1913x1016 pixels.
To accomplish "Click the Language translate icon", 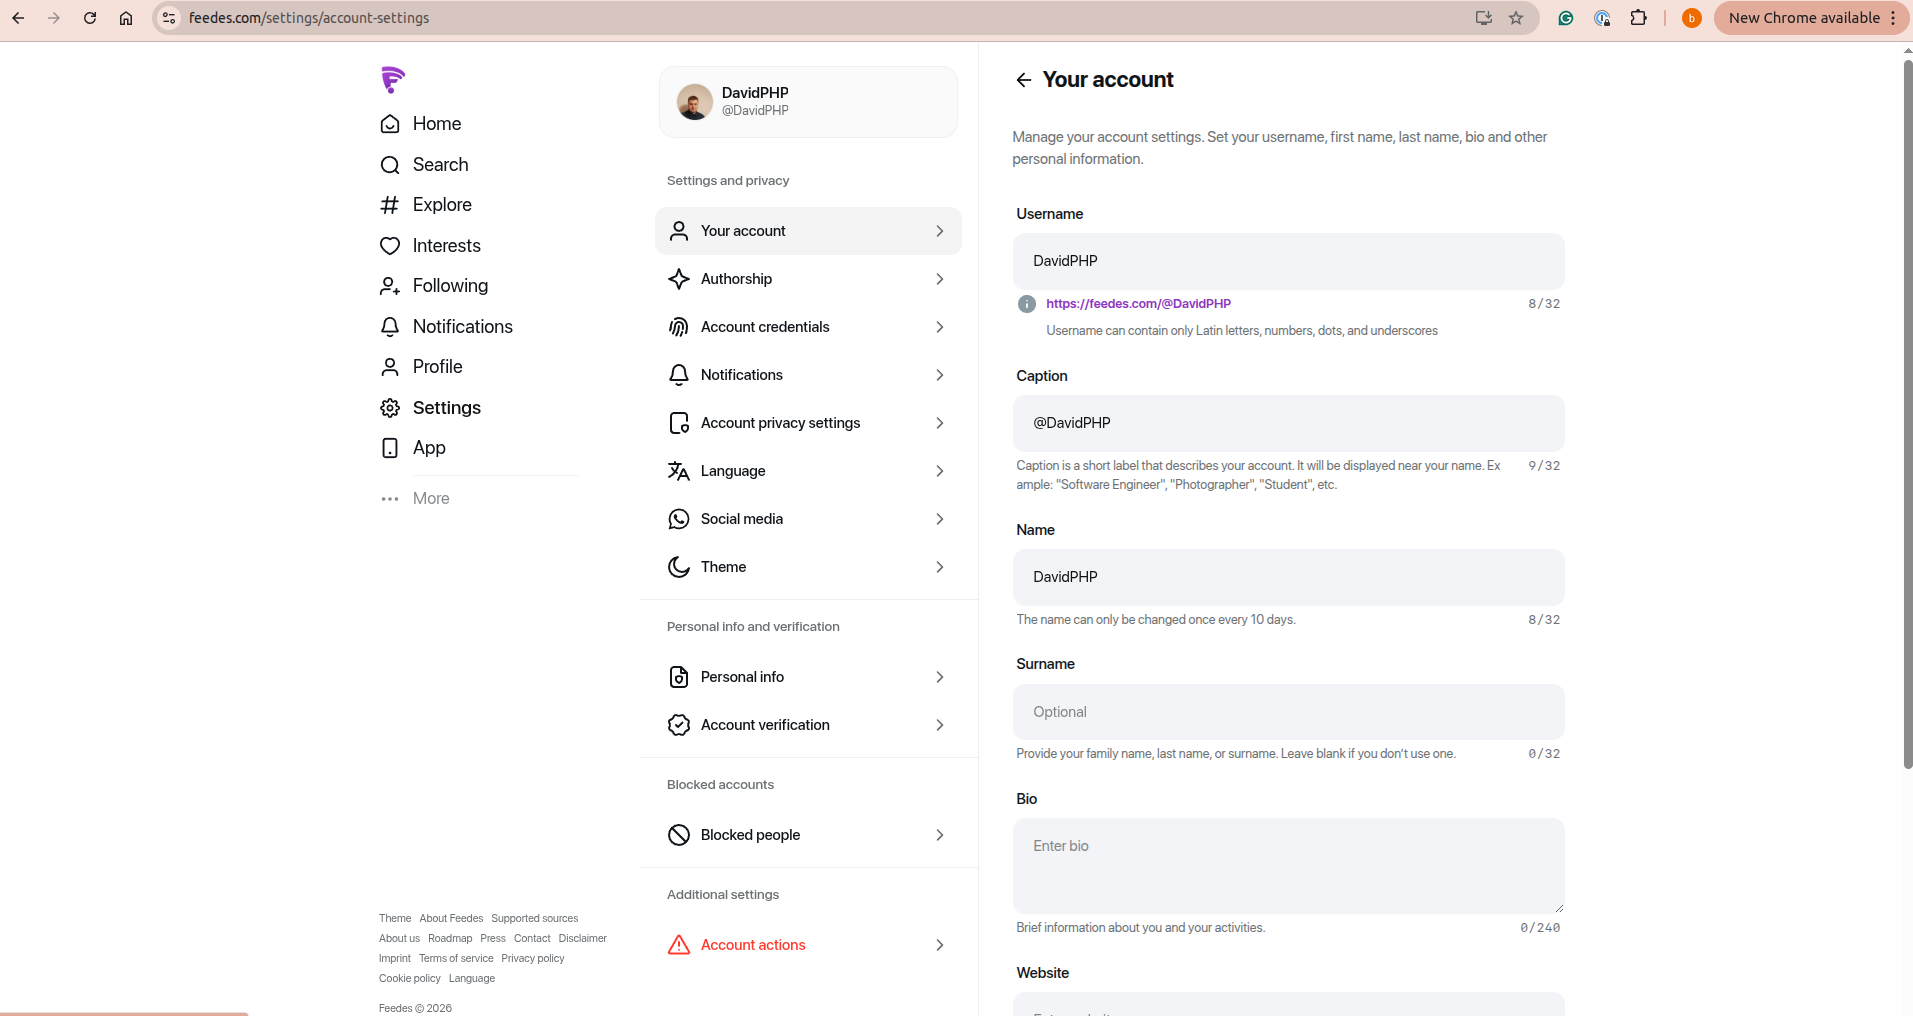I will click(679, 471).
